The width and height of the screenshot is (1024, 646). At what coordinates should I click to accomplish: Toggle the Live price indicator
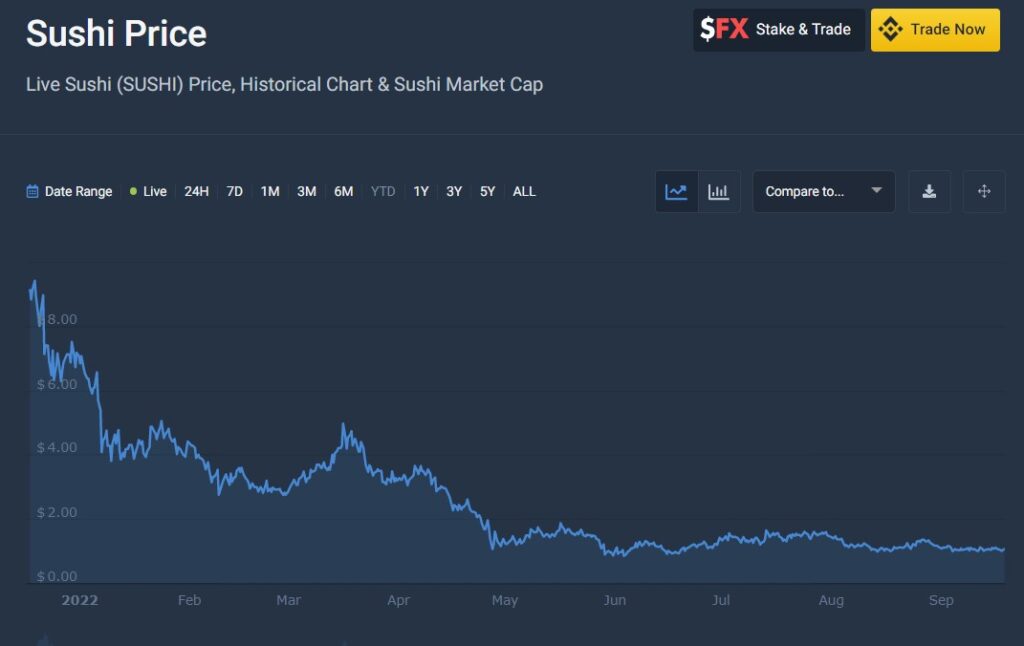148,192
